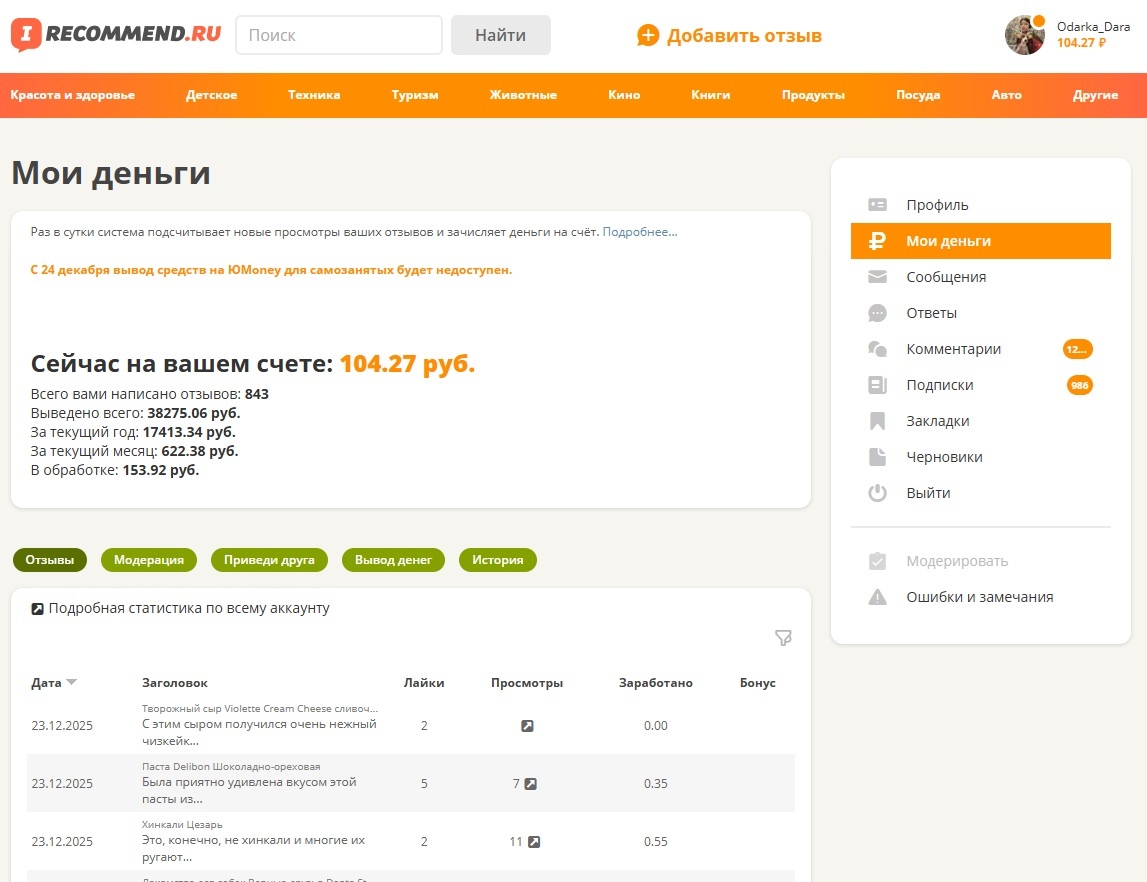Switch to the Модерация tab

(x=148, y=560)
